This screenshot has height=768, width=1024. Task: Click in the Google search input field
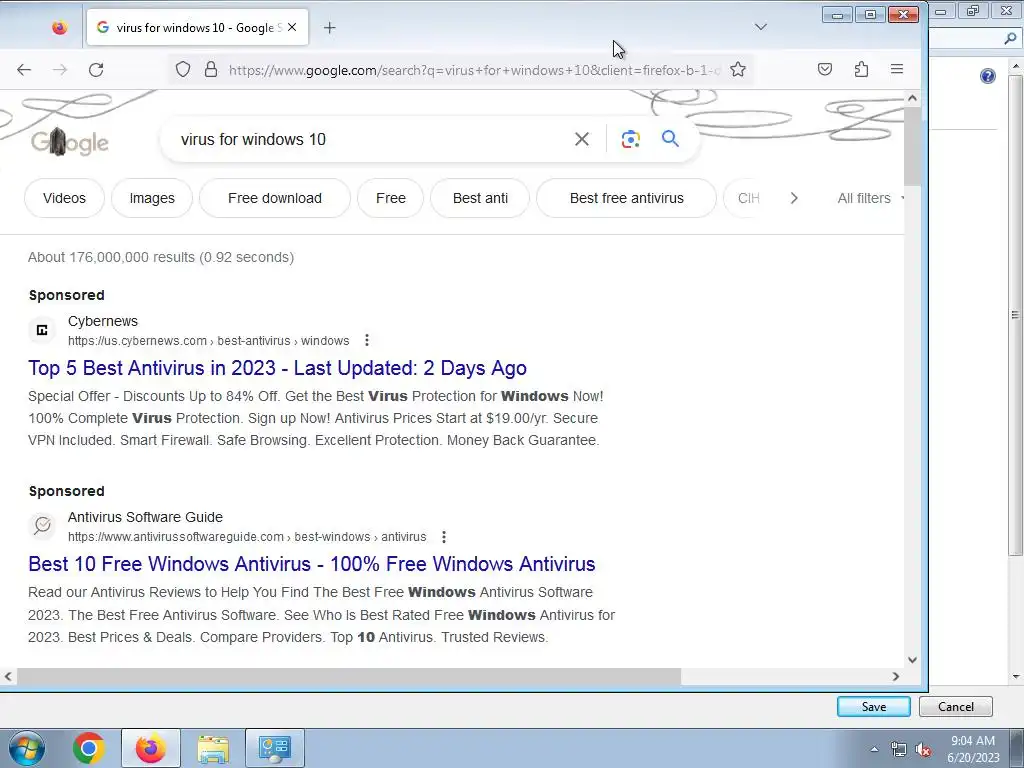(369, 139)
